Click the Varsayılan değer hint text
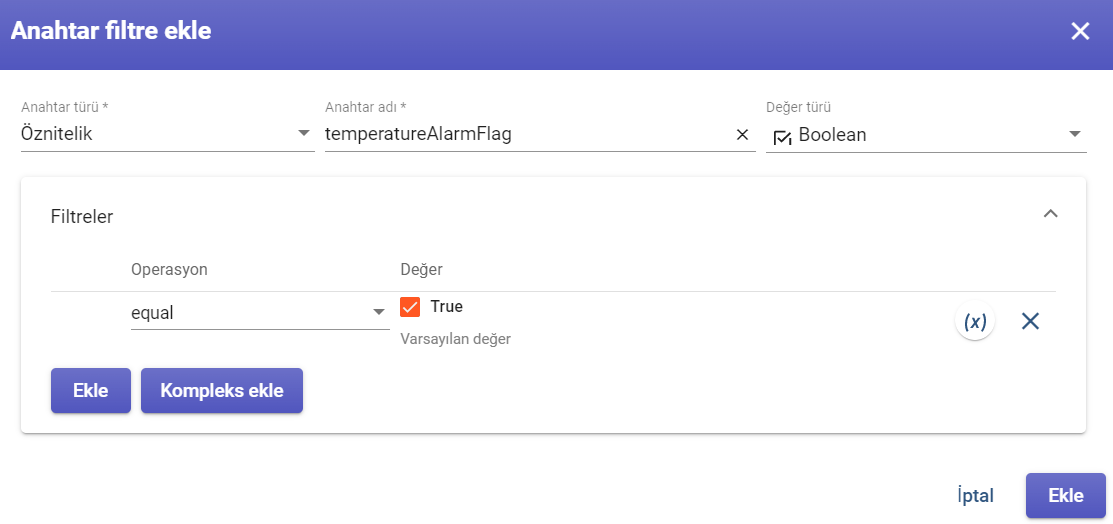The image size is (1113, 524). [456, 339]
